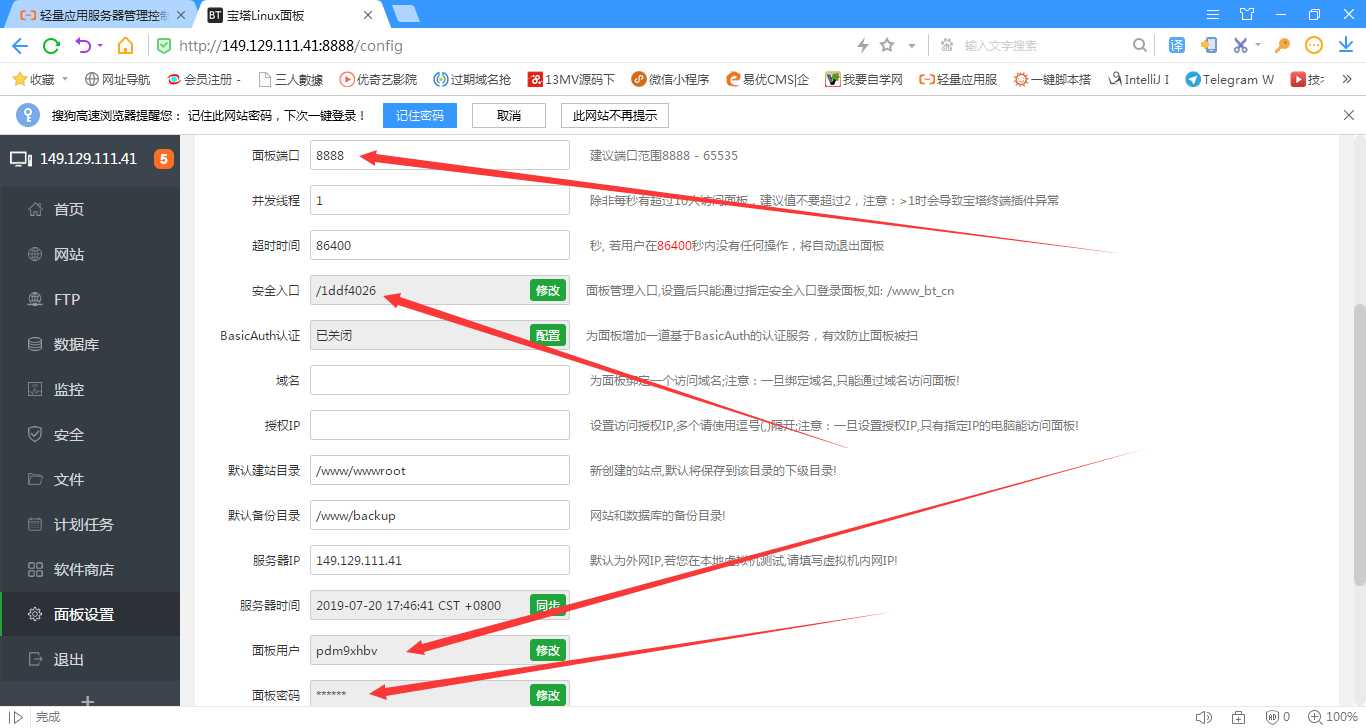
Task: Click 修改 button for 安全入口
Action: 548,290
